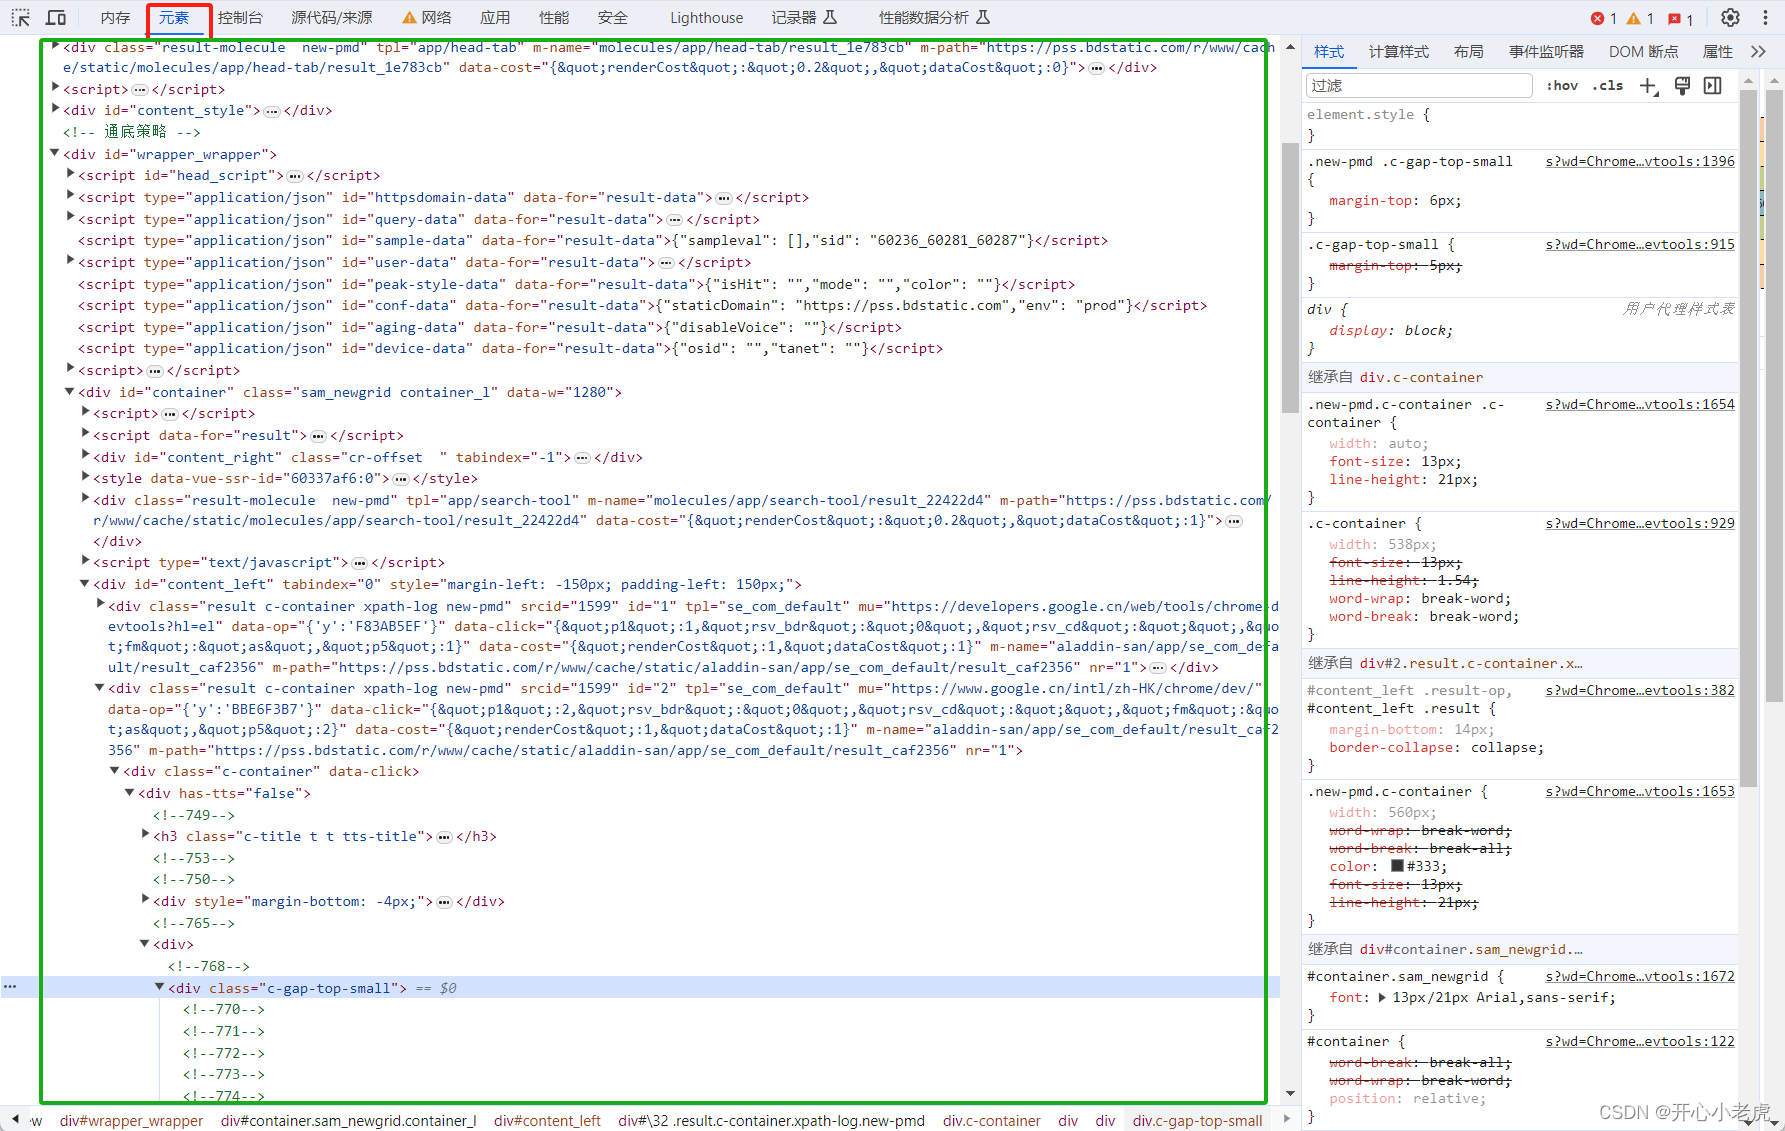Click the orange warning count indicator

[x=1640, y=19]
